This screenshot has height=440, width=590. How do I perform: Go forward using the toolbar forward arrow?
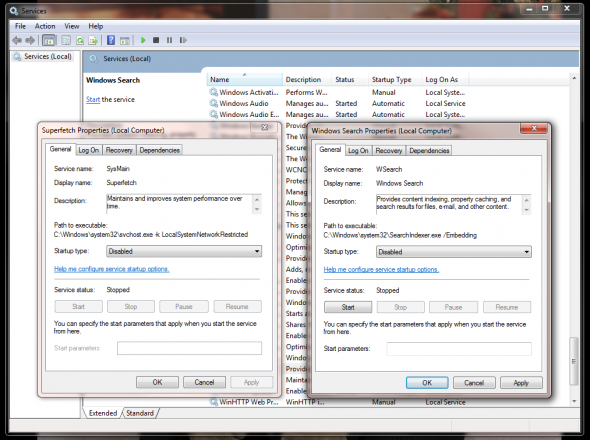coord(30,40)
